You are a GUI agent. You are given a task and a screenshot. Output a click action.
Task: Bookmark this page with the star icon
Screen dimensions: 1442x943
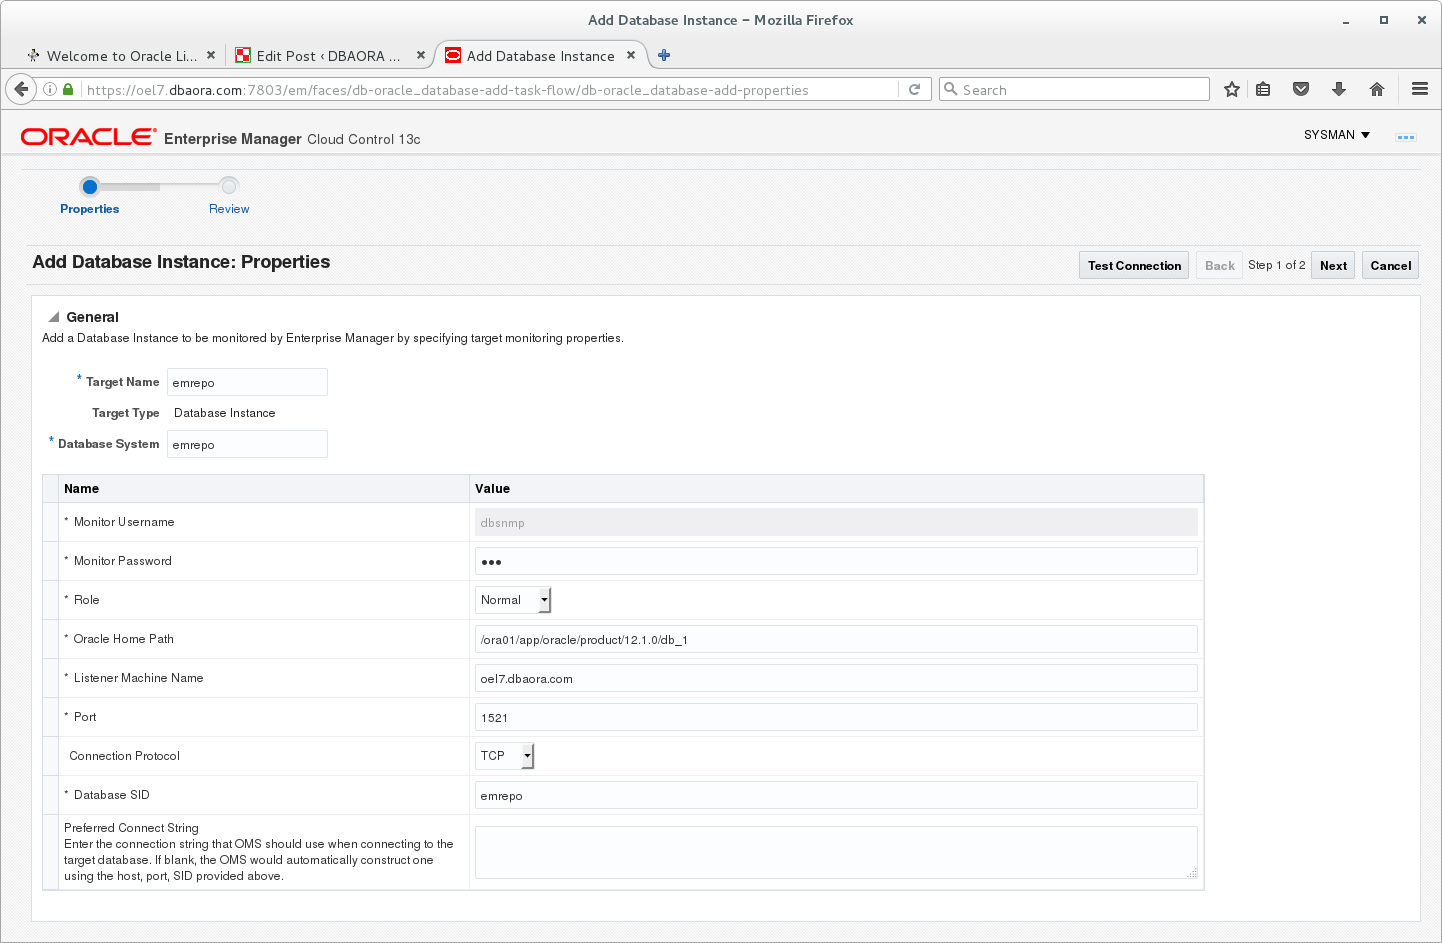point(1232,89)
